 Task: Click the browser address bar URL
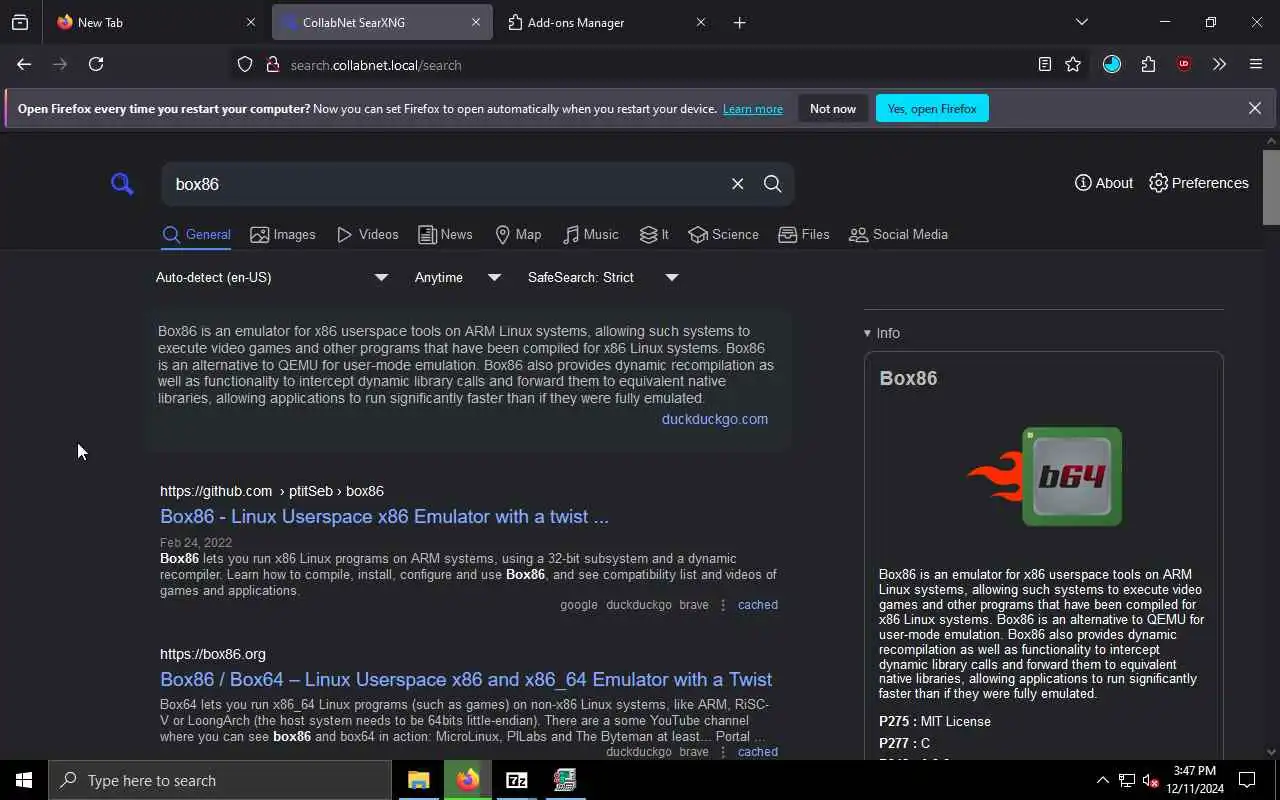[376, 65]
